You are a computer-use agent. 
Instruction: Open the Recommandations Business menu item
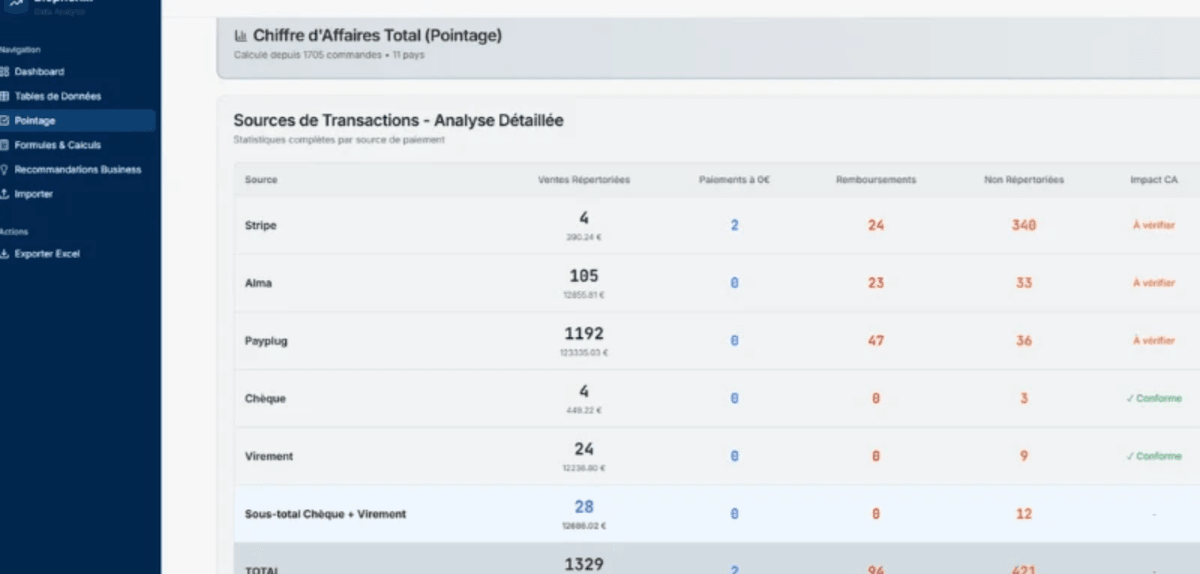click(x=77, y=170)
